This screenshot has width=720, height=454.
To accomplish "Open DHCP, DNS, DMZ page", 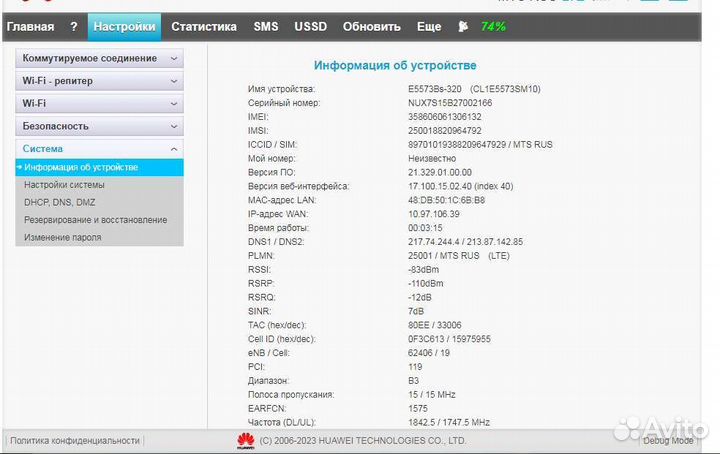I will click(60, 202).
